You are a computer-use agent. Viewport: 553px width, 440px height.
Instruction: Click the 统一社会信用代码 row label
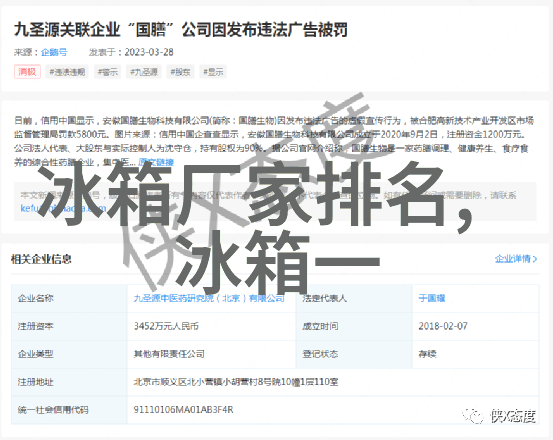pos(53,410)
